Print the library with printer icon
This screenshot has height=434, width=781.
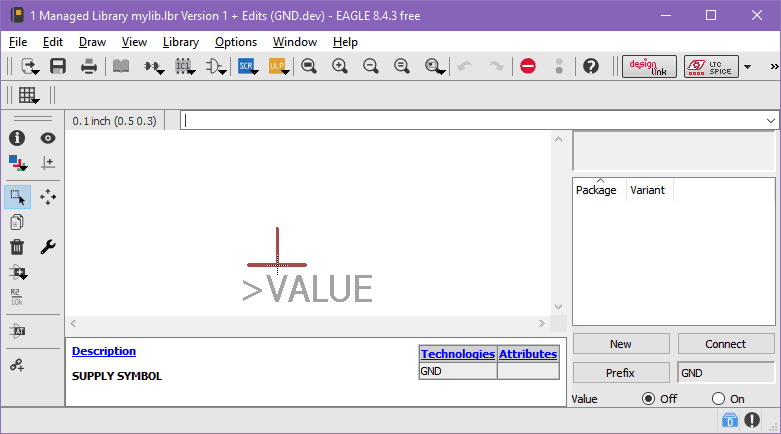89,66
